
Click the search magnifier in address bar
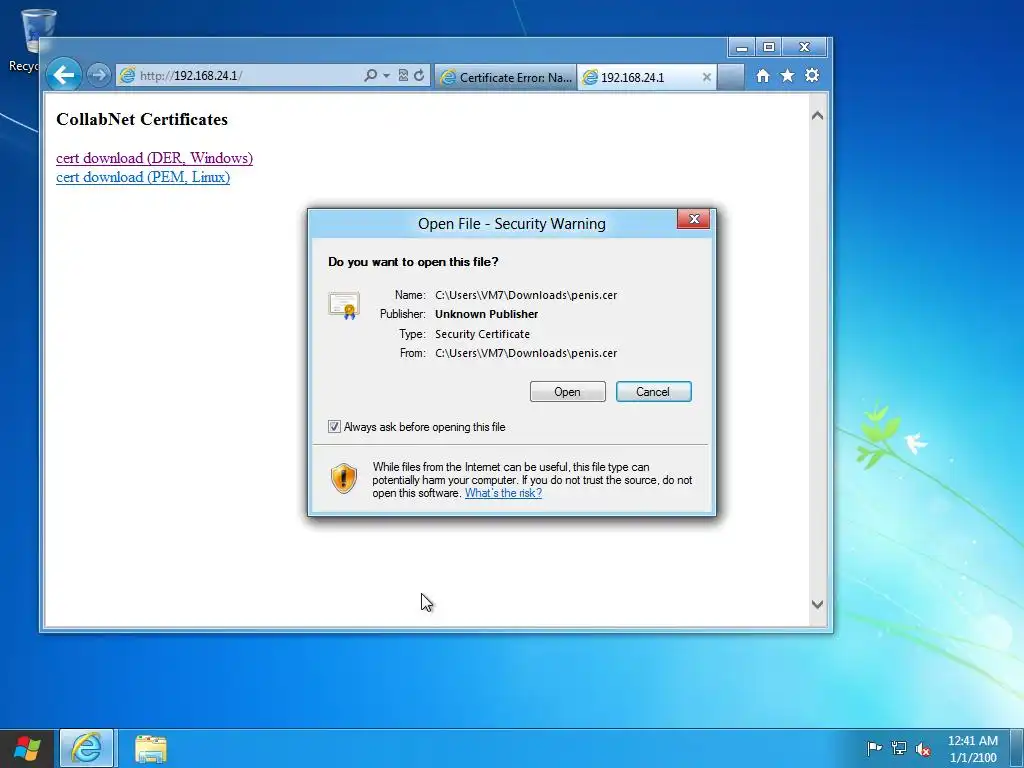tap(370, 75)
